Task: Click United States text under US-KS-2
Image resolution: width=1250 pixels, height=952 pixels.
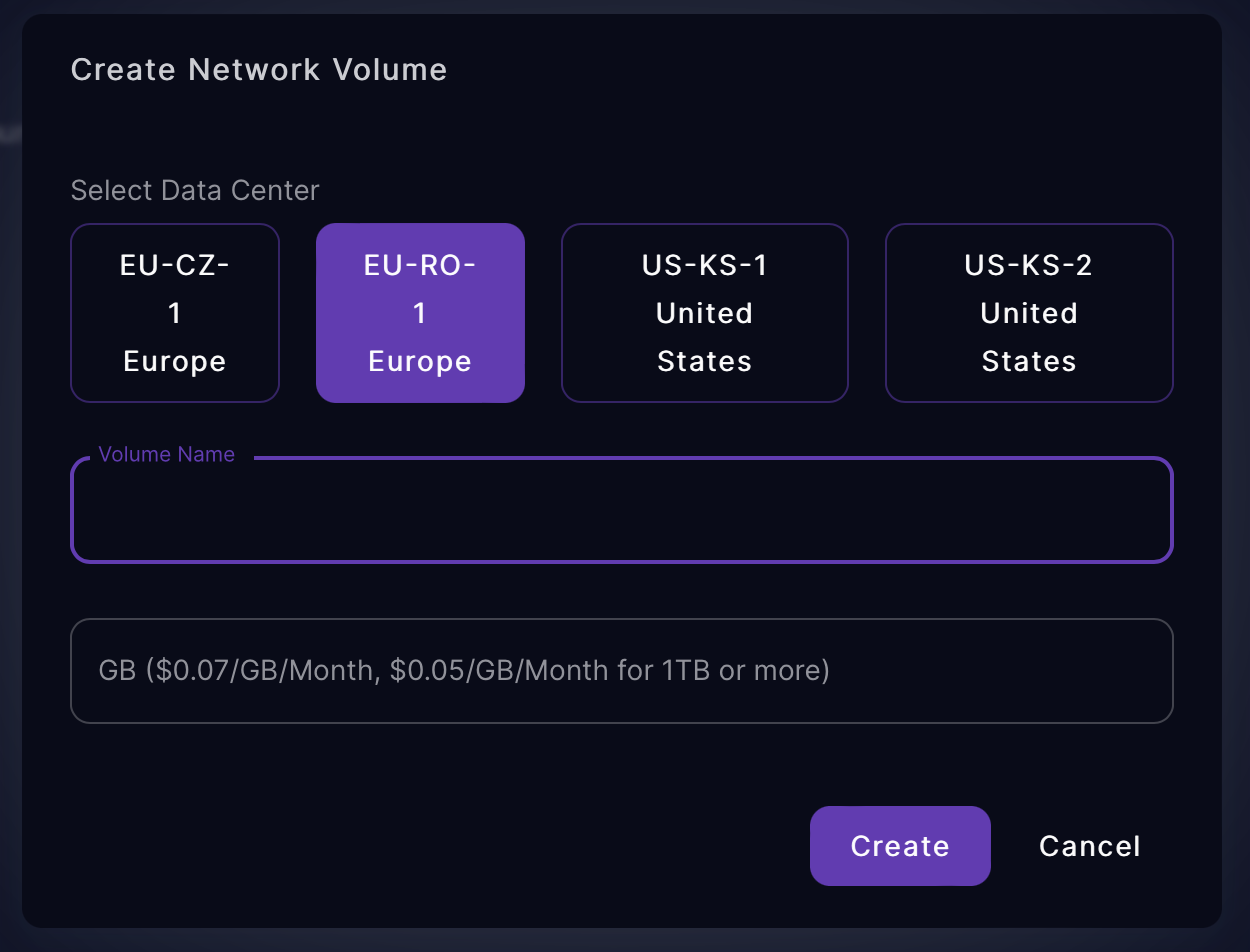Action: (x=1028, y=337)
